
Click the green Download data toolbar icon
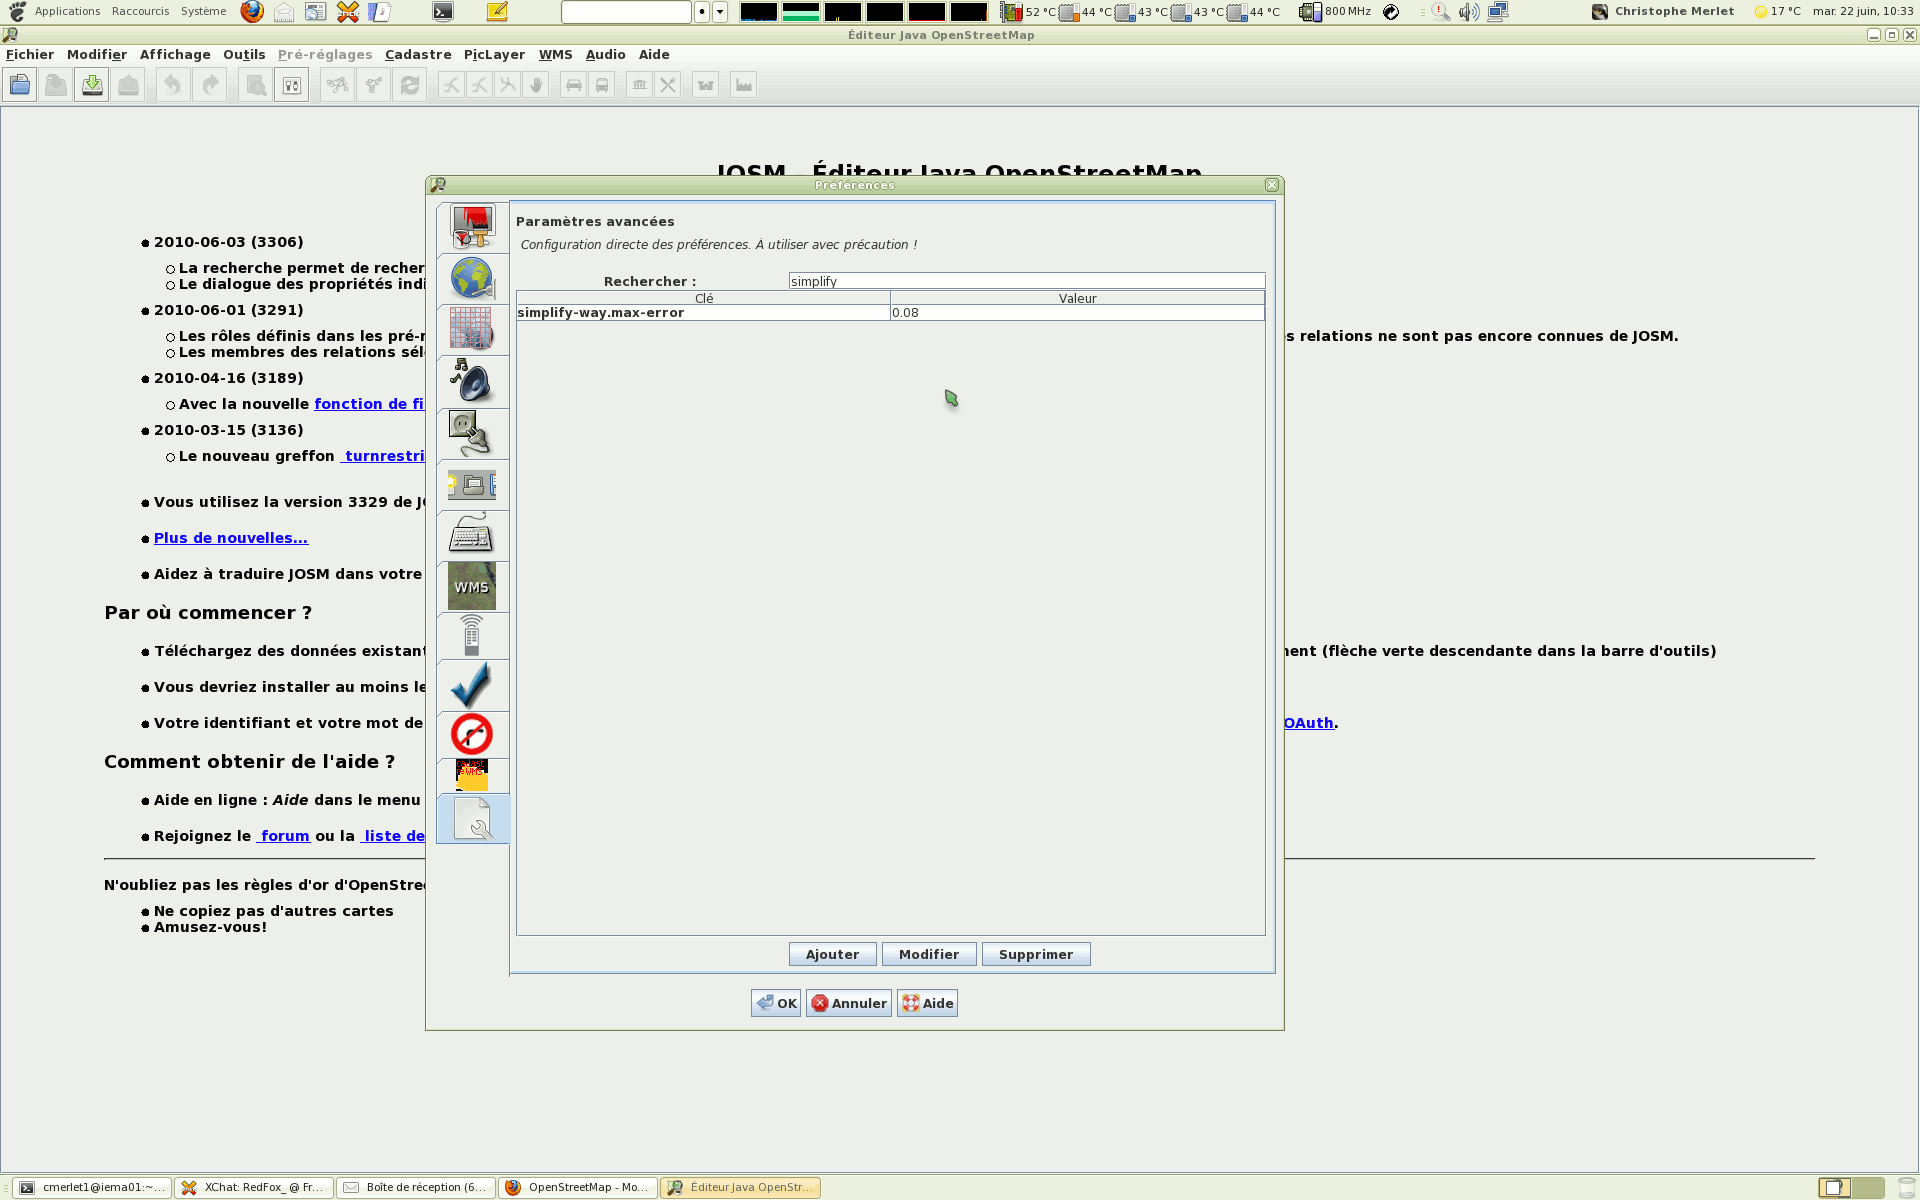(91, 85)
